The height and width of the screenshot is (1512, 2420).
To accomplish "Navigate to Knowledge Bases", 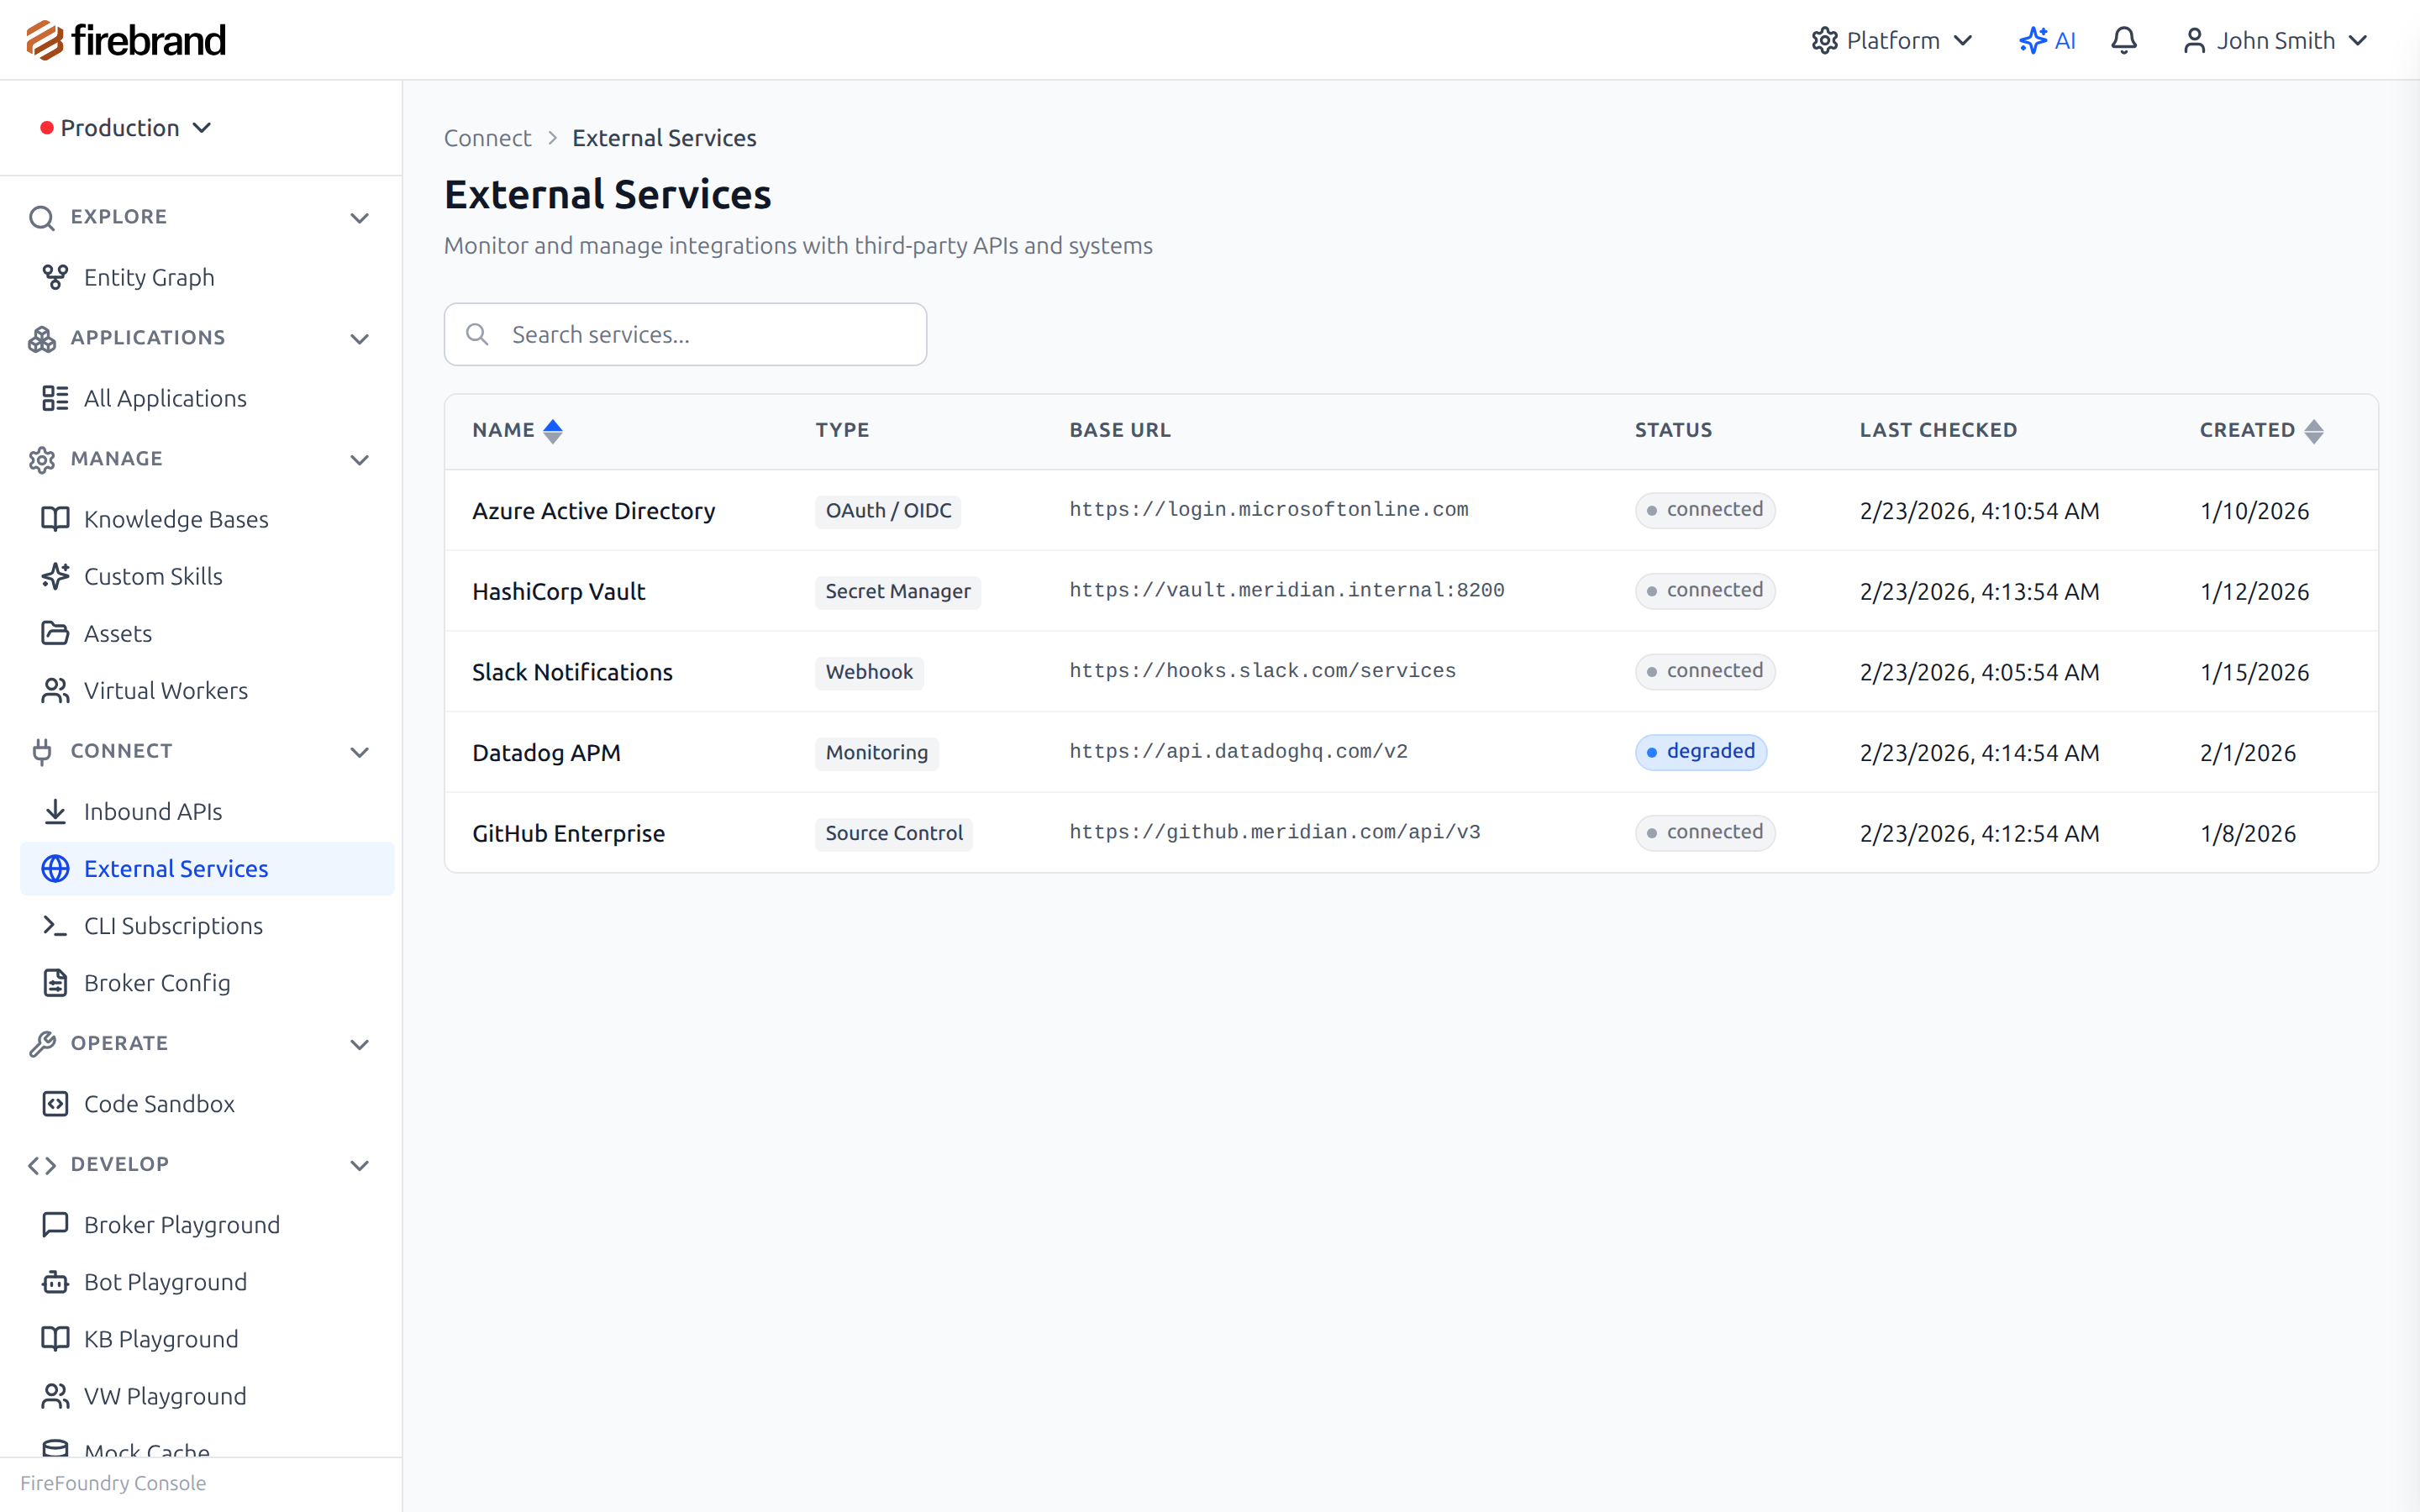I will coord(207,519).
